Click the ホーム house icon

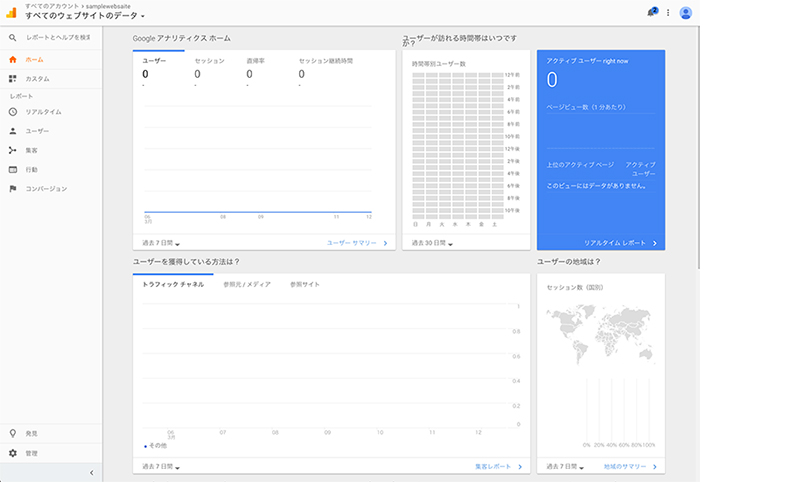[13, 60]
